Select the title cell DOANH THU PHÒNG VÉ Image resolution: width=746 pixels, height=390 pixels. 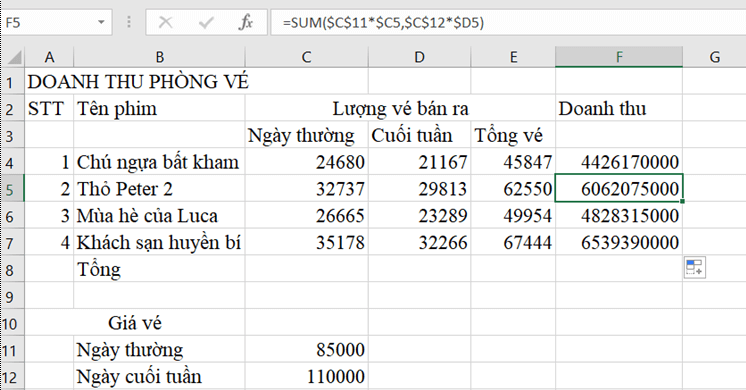(138, 82)
